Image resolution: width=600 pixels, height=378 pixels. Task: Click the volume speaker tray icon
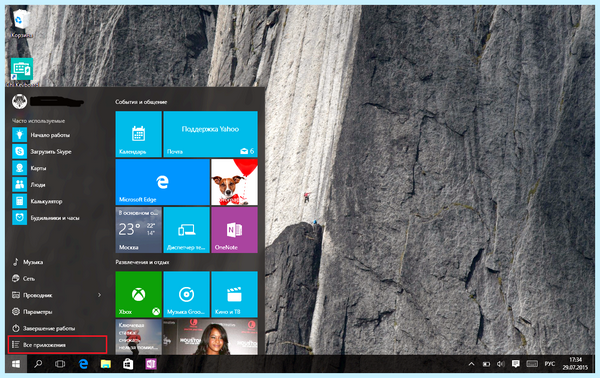coord(501,364)
